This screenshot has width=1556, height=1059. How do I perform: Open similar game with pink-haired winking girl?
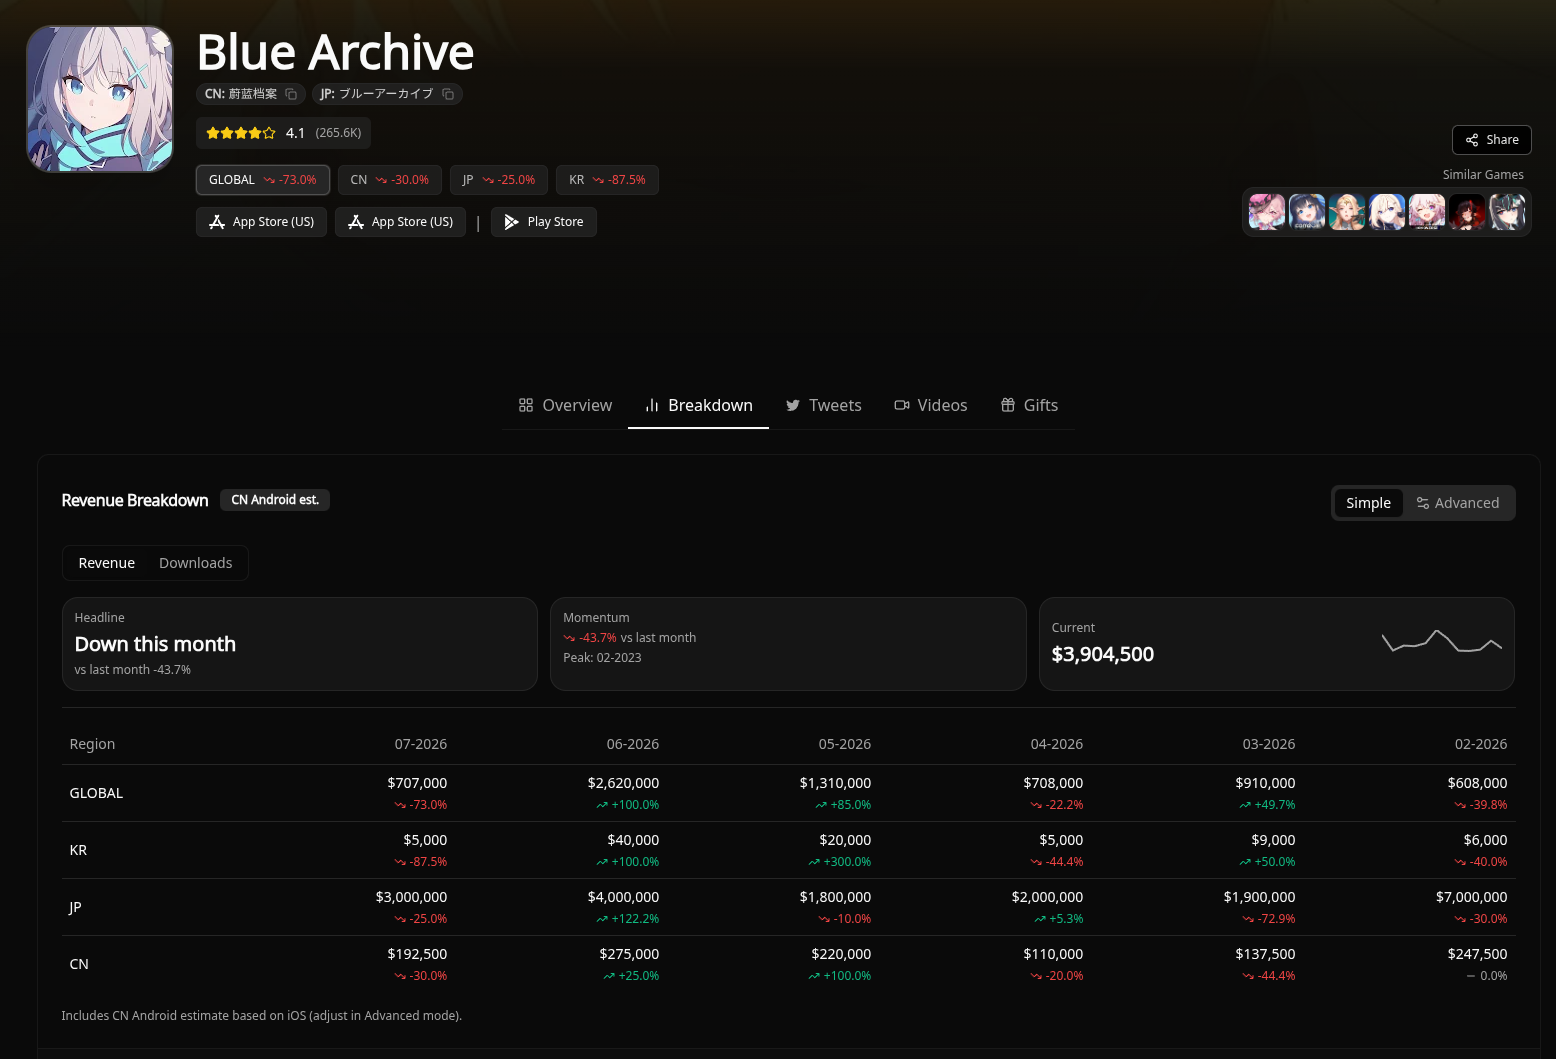tap(1427, 212)
